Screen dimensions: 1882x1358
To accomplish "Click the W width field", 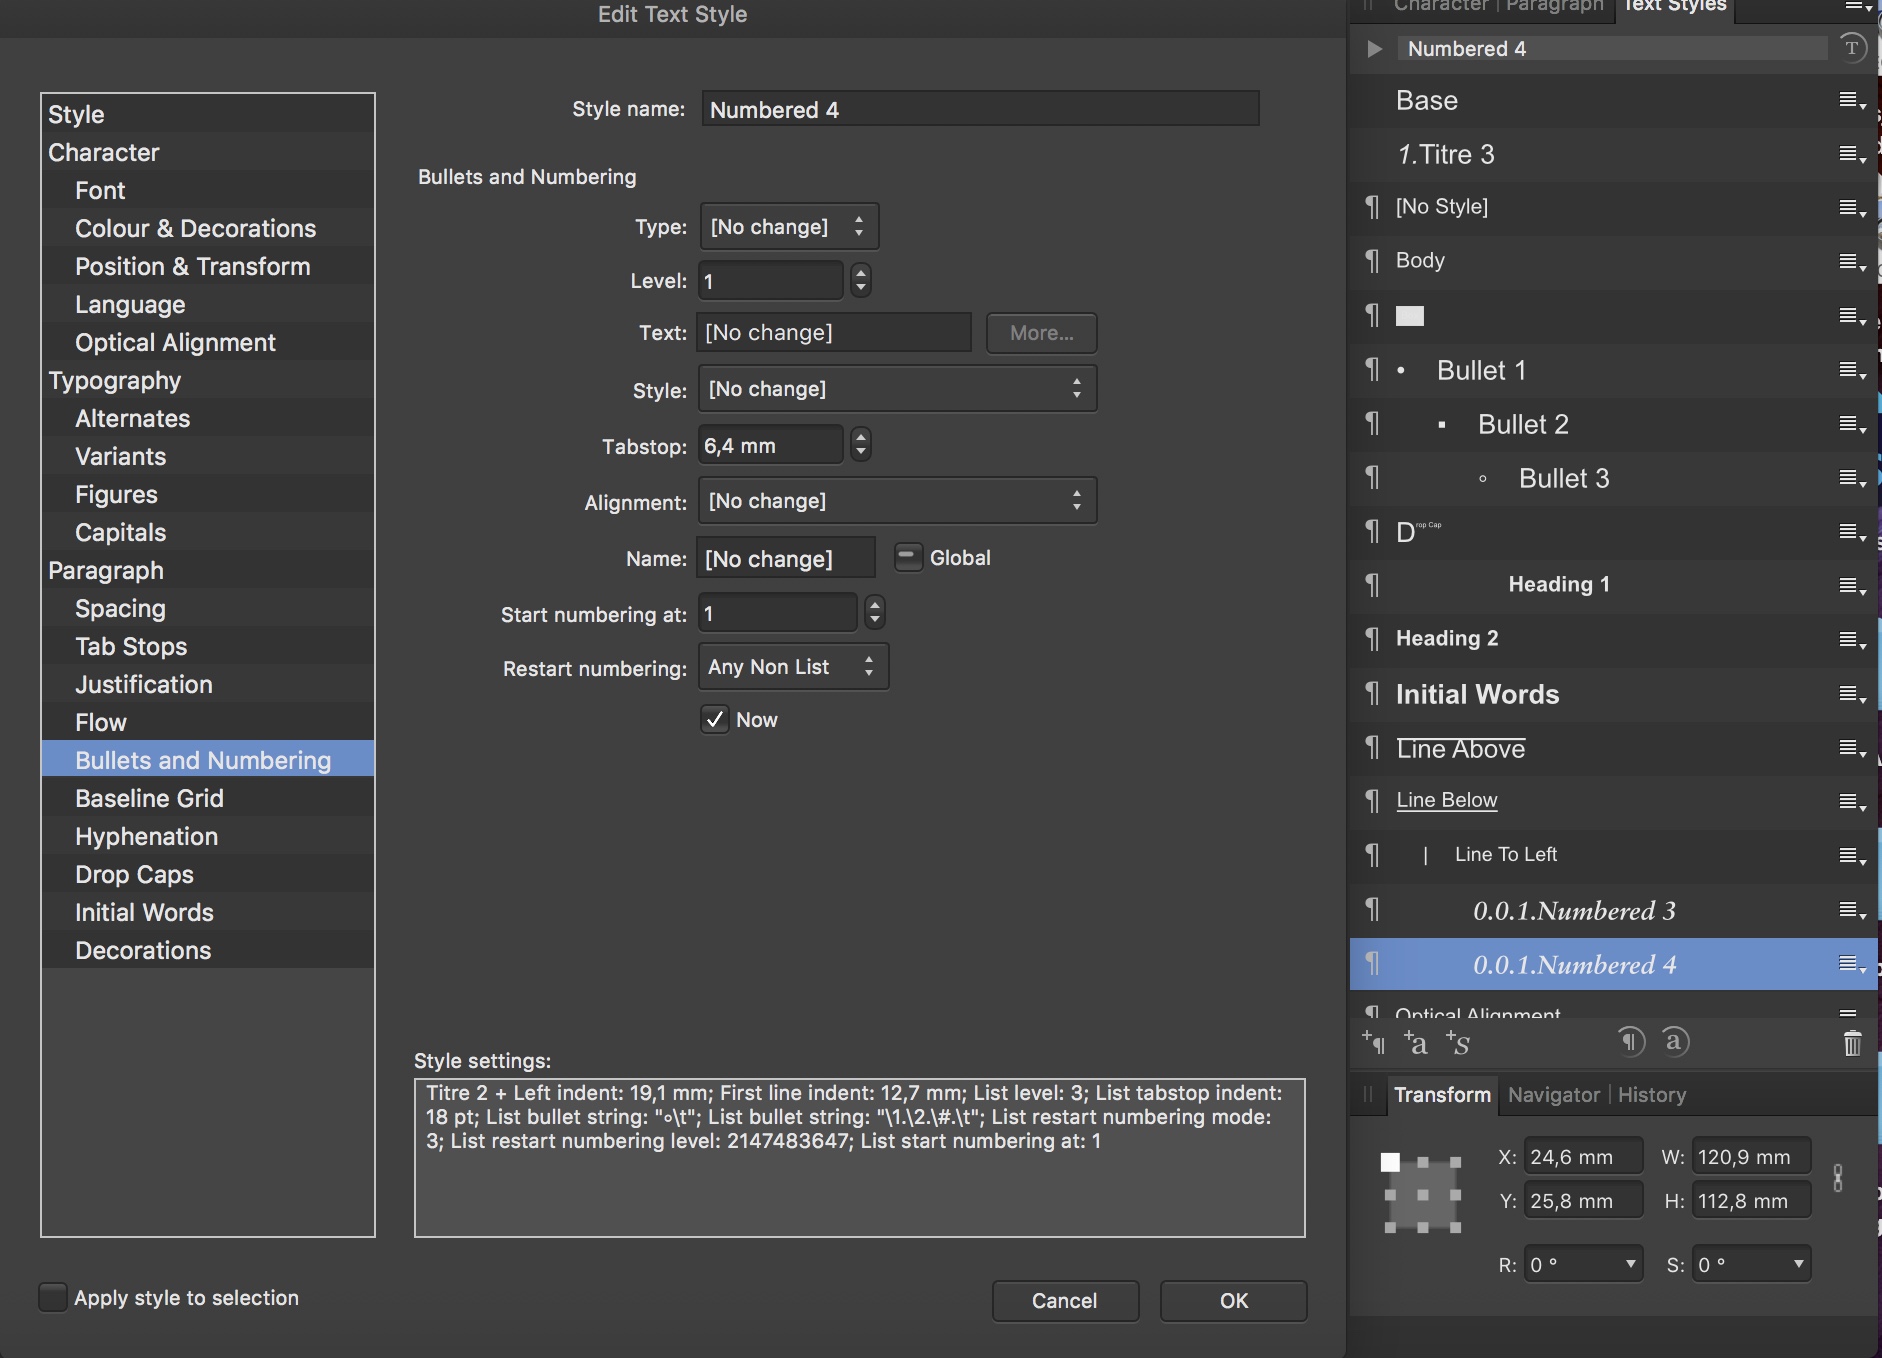I will point(1751,1157).
